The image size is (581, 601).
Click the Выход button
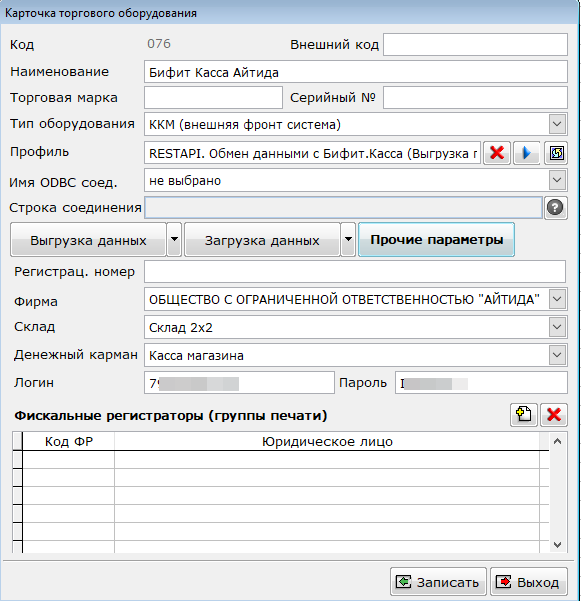click(529, 582)
